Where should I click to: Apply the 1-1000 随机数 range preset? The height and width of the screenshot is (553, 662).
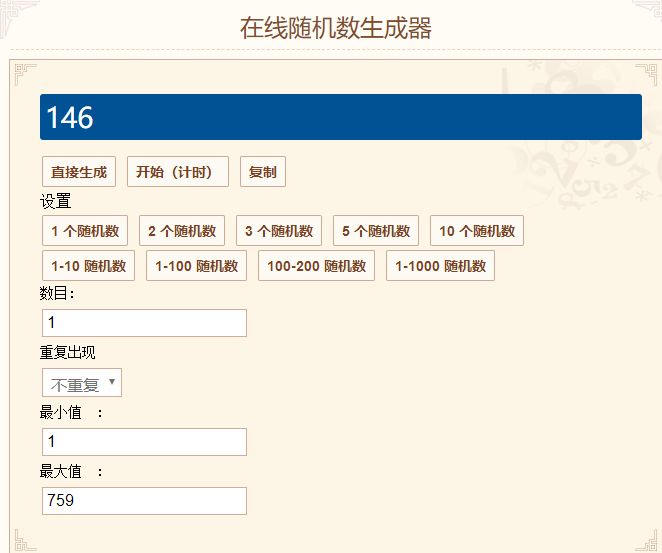440,266
